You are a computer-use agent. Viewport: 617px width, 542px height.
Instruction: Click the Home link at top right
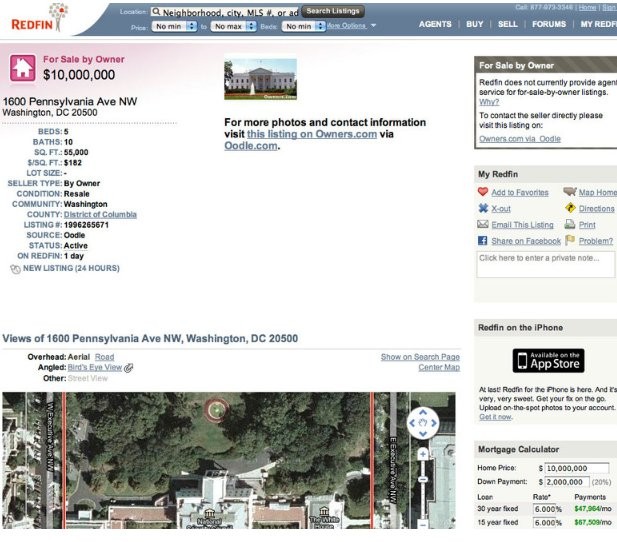pyautogui.click(x=587, y=7)
